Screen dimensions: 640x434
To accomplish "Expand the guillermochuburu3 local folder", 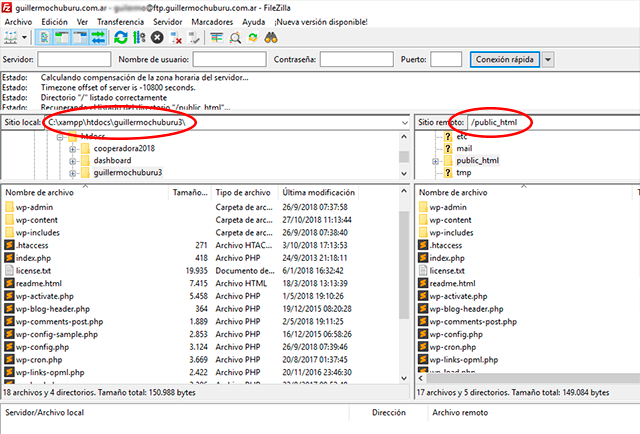I will [x=73, y=174].
